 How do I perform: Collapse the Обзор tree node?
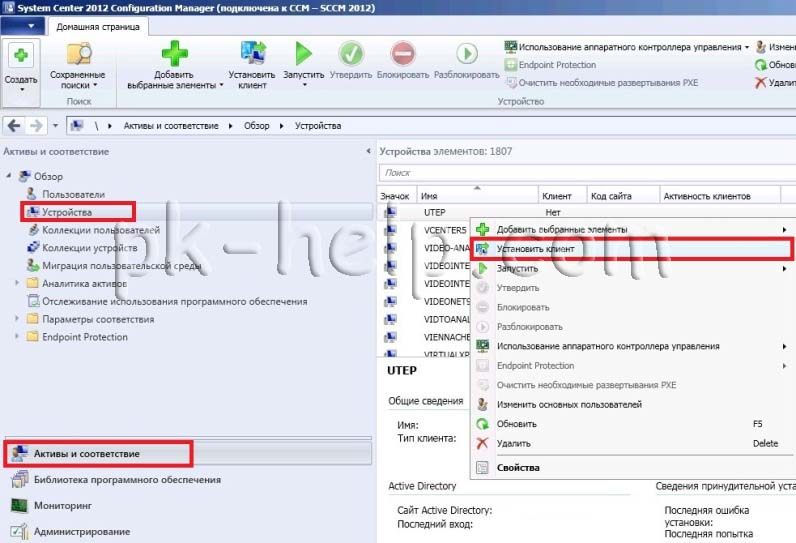9,176
